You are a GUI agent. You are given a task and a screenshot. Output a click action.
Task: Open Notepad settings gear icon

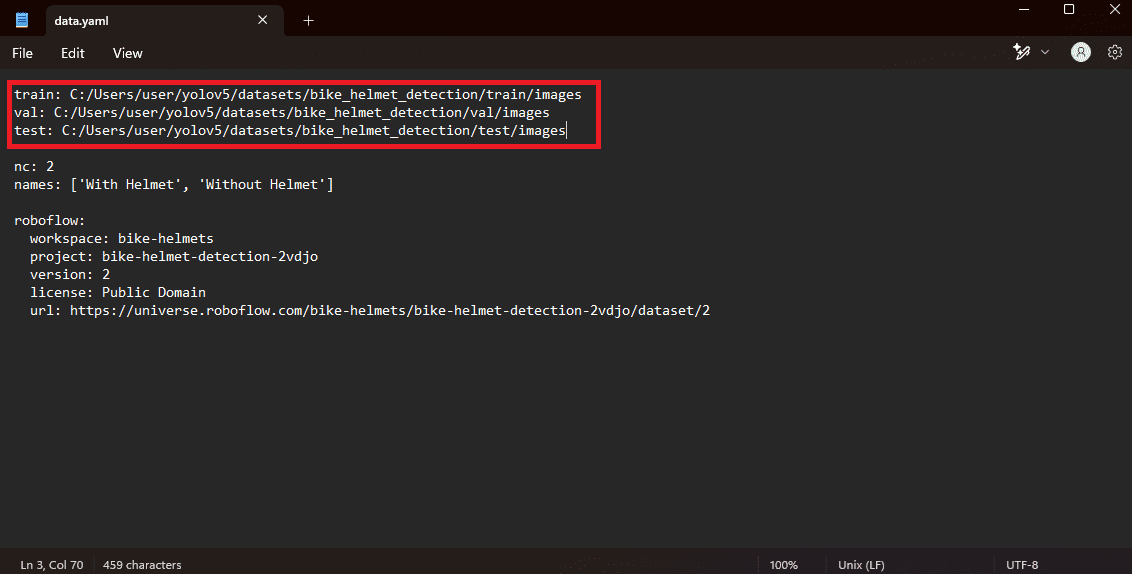[1115, 52]
